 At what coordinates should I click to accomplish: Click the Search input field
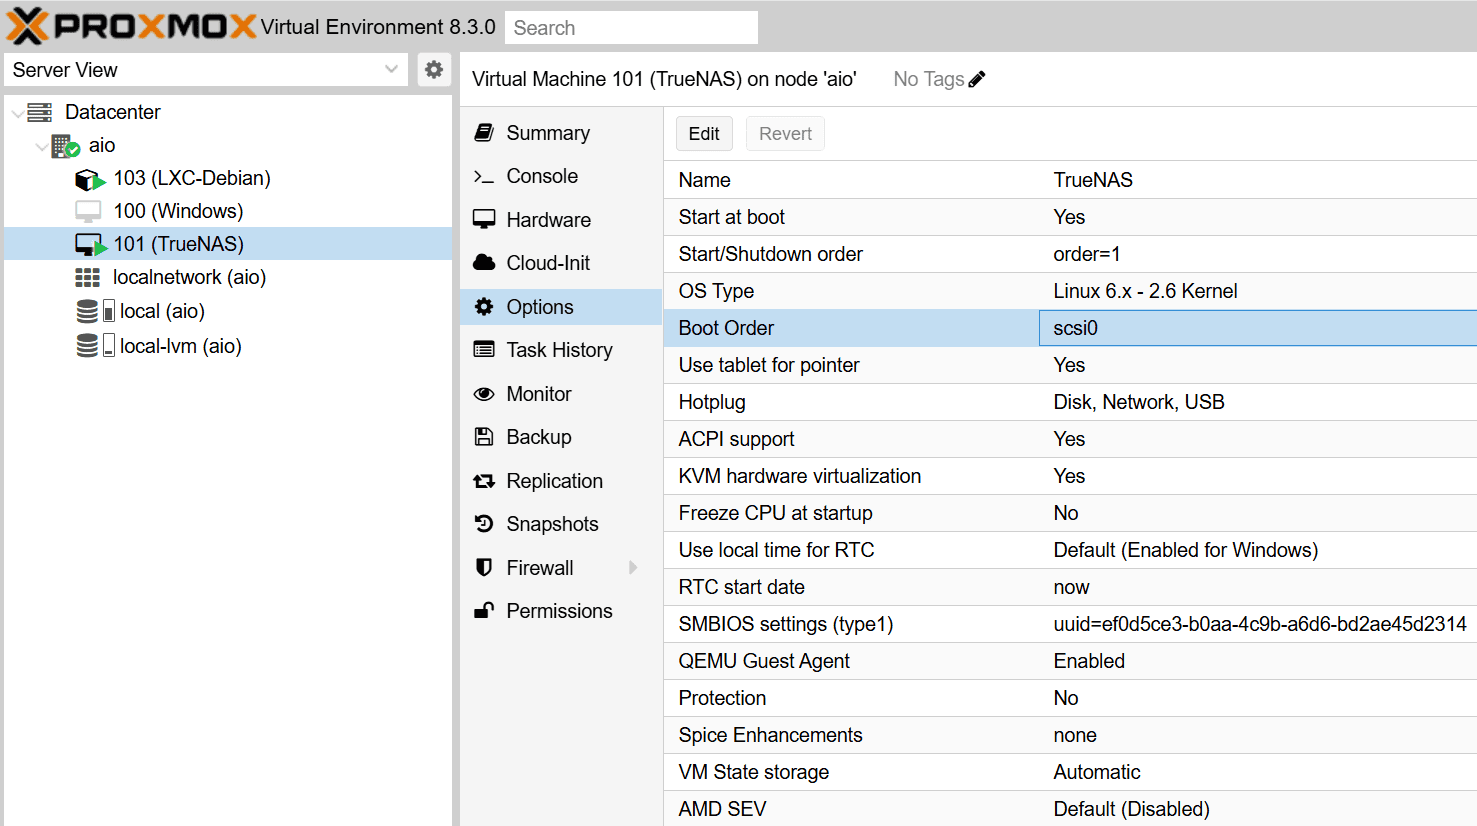click(x=631, y=28)
